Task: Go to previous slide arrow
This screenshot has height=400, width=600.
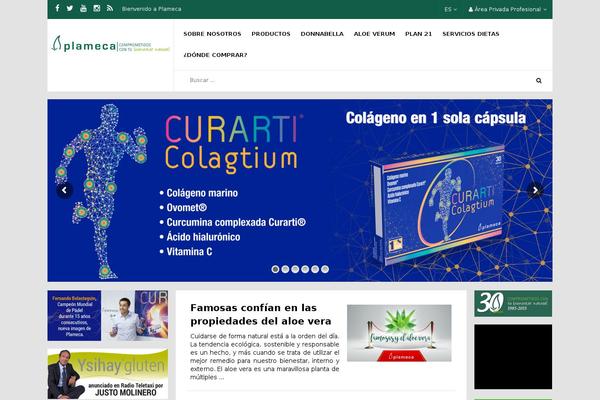Action: pyautogui.click(x=64, y=190)
